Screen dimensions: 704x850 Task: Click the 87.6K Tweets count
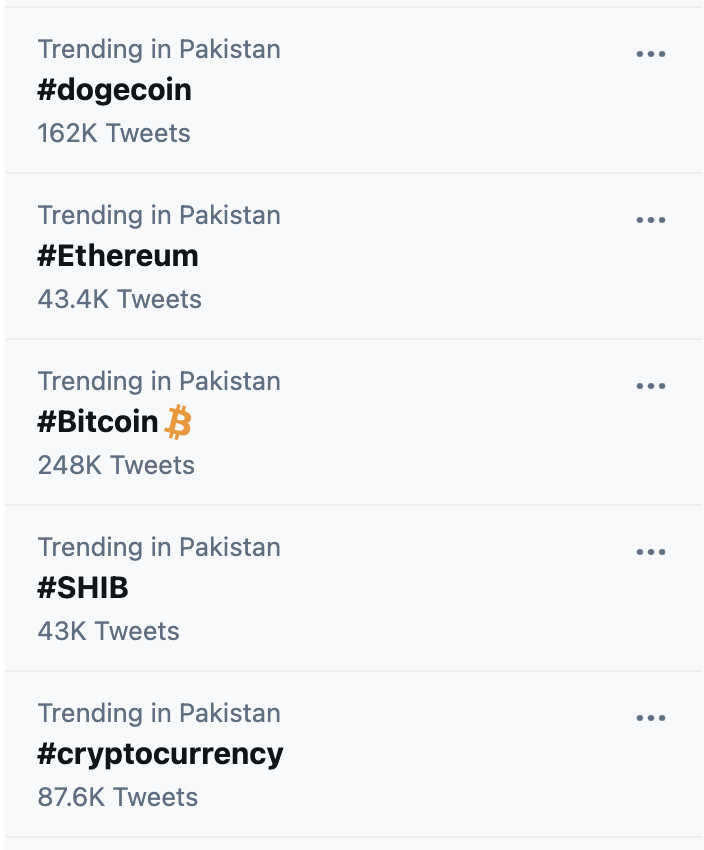(118, 797)
